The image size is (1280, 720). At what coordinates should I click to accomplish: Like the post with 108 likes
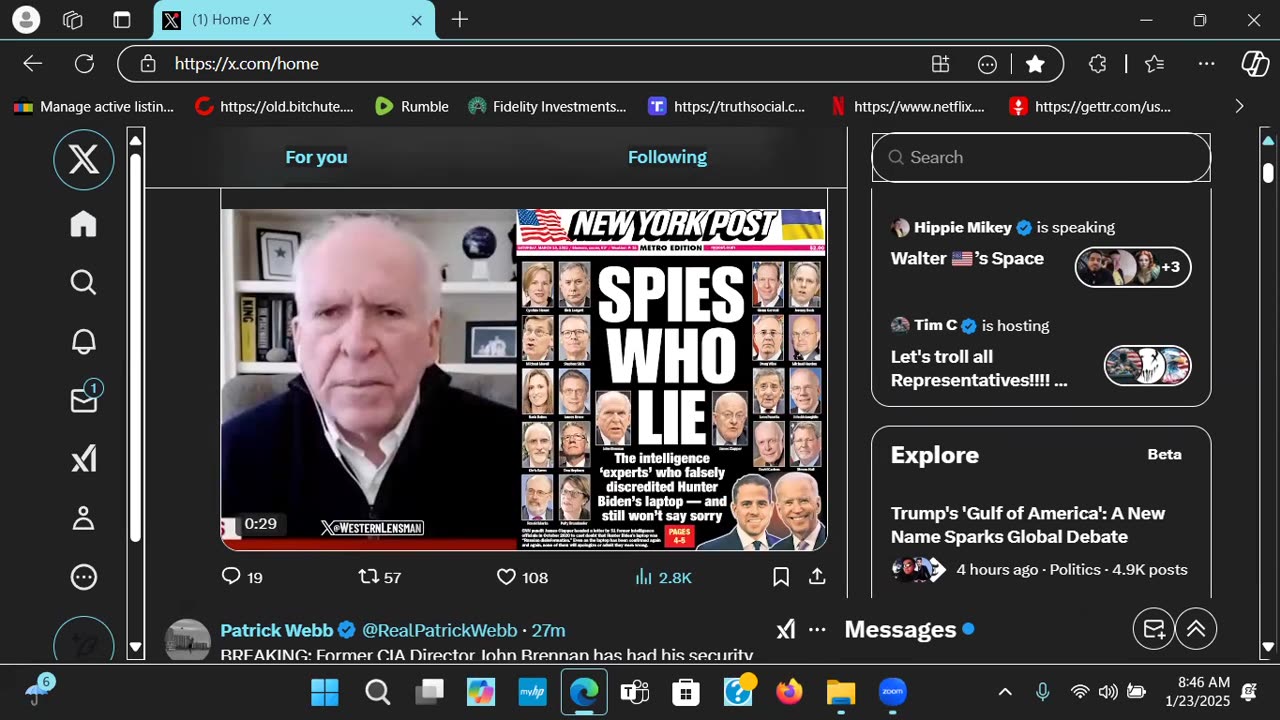tap(522, 577)
